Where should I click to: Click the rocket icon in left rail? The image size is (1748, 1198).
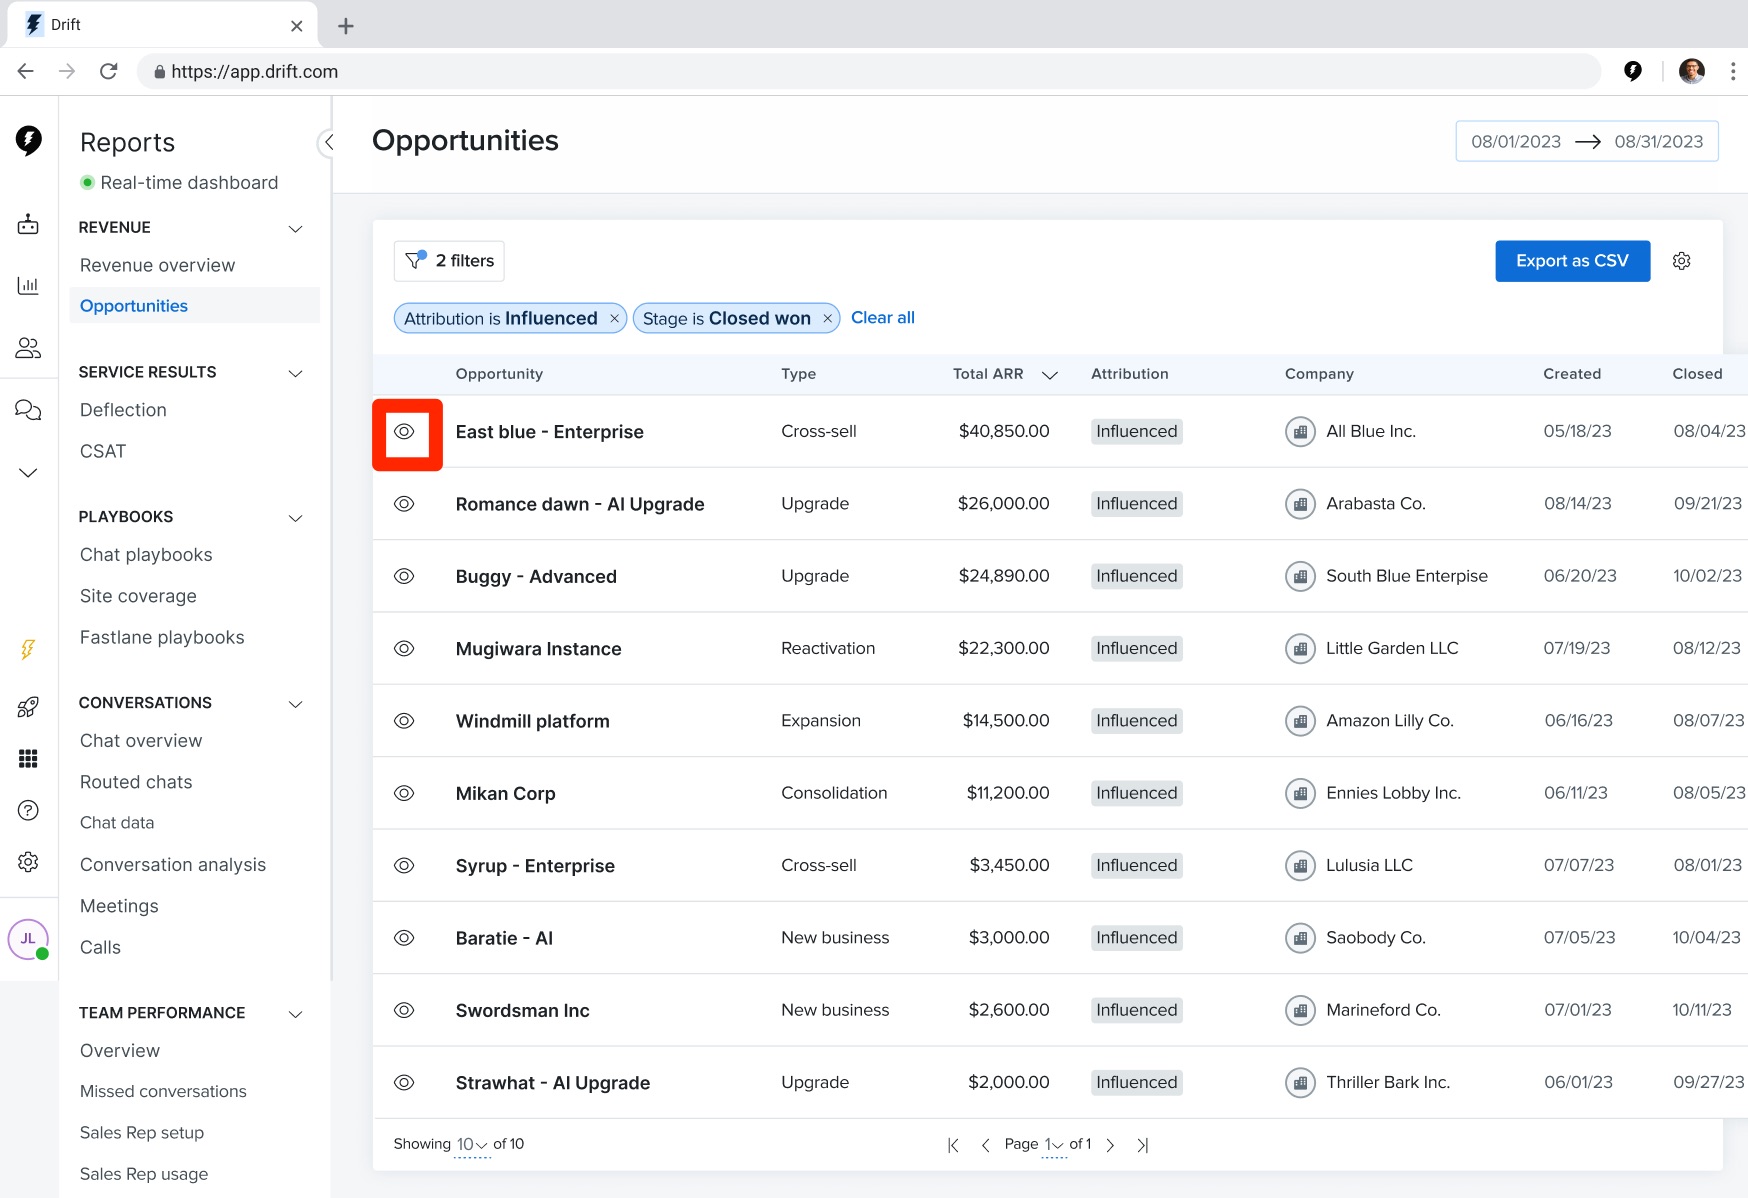[28, 707]
